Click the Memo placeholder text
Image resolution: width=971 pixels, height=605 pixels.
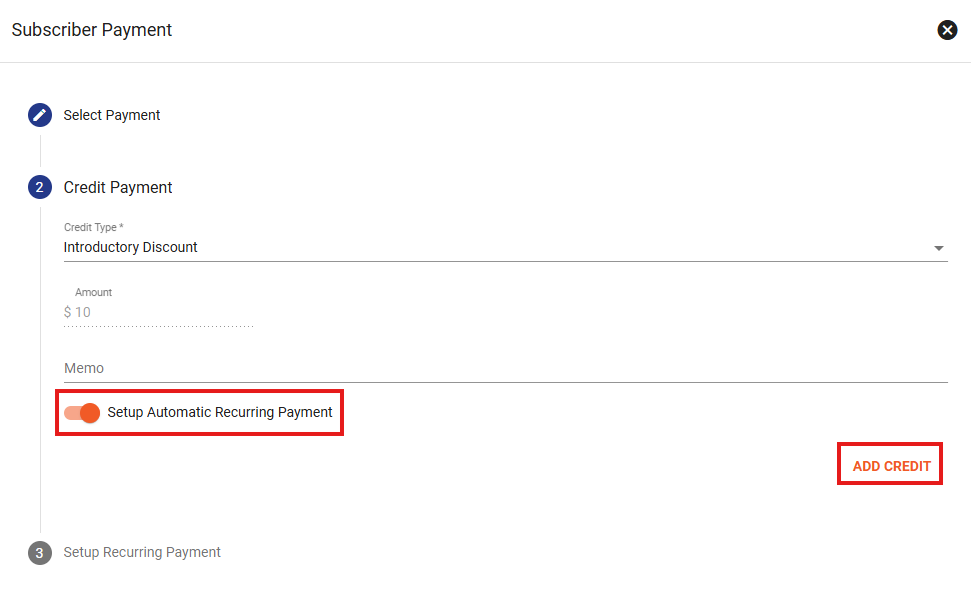pyautogui.click(x=84, y=368)
